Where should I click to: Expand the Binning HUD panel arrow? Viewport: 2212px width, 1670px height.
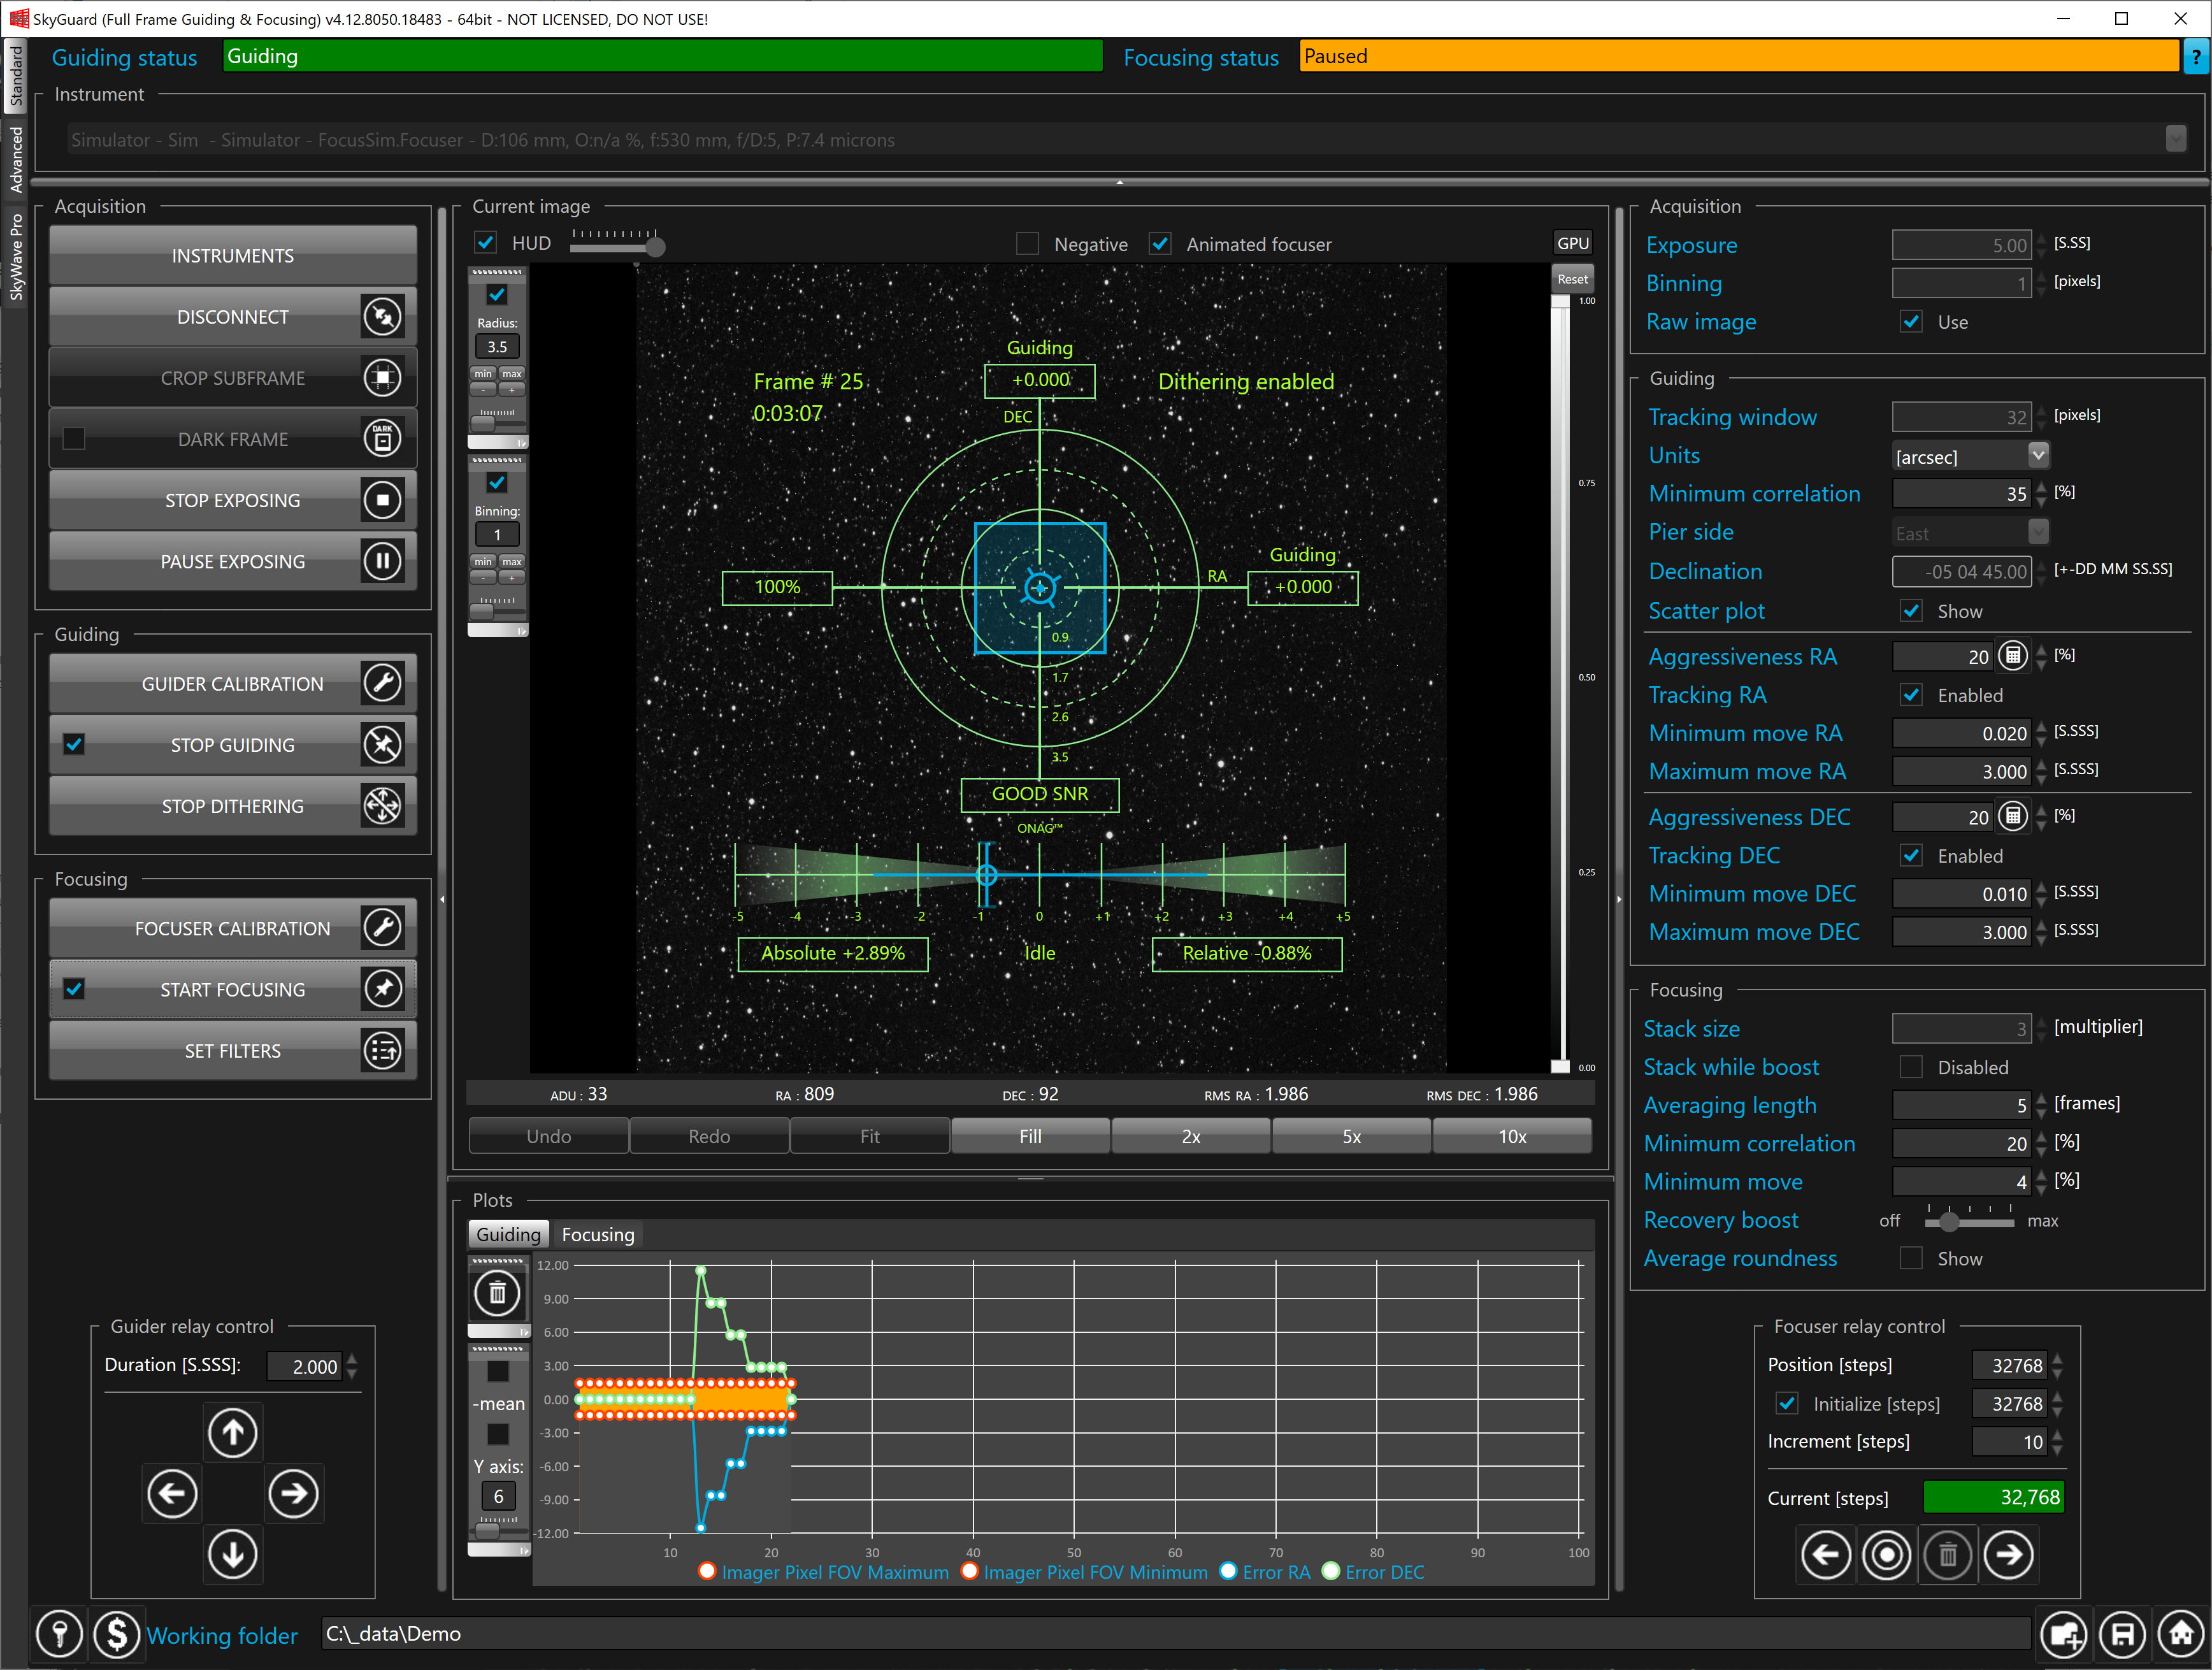[521, 630]
